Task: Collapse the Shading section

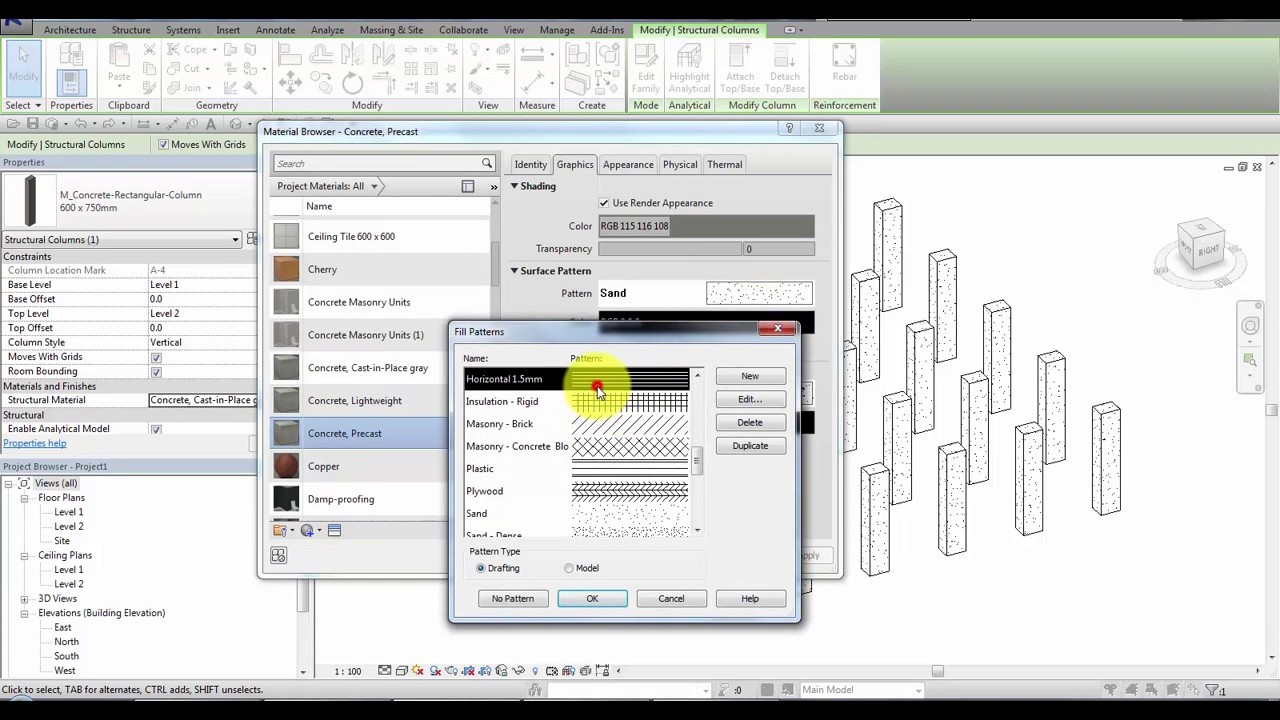Action: (x=515, y=186)
